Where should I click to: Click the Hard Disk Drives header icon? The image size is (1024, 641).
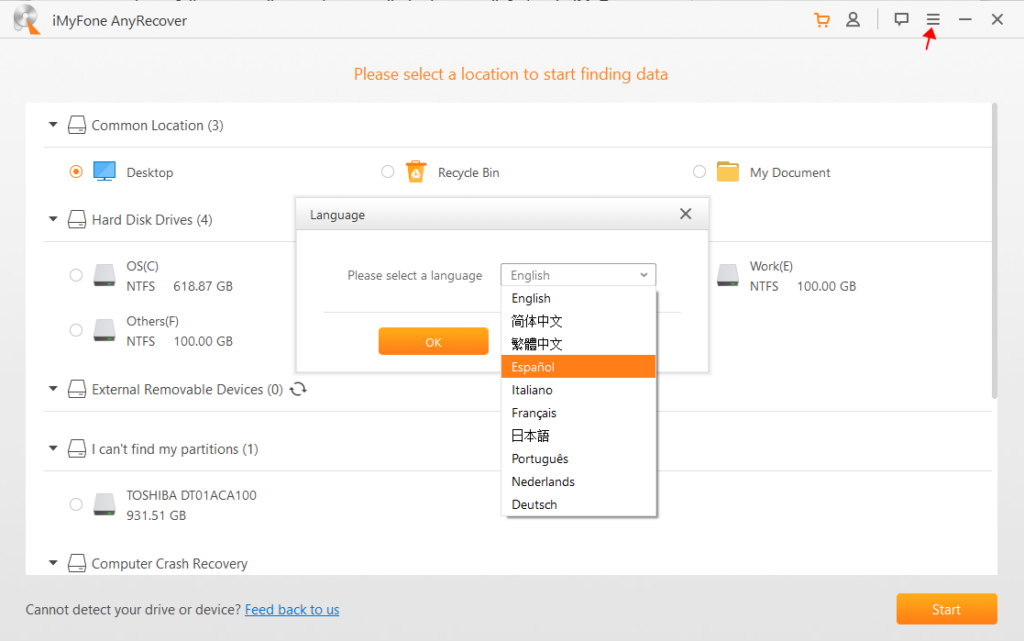click(x=77, y=219)
